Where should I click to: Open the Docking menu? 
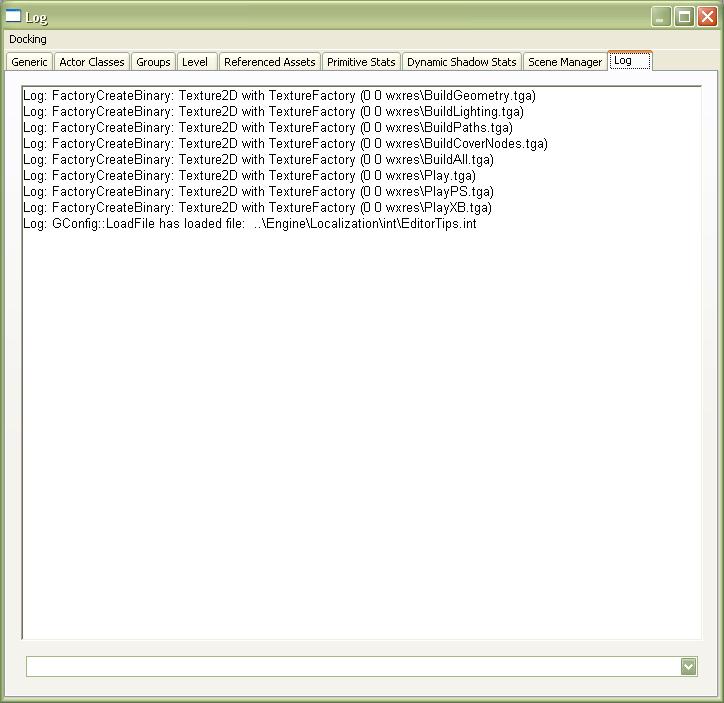28,39
